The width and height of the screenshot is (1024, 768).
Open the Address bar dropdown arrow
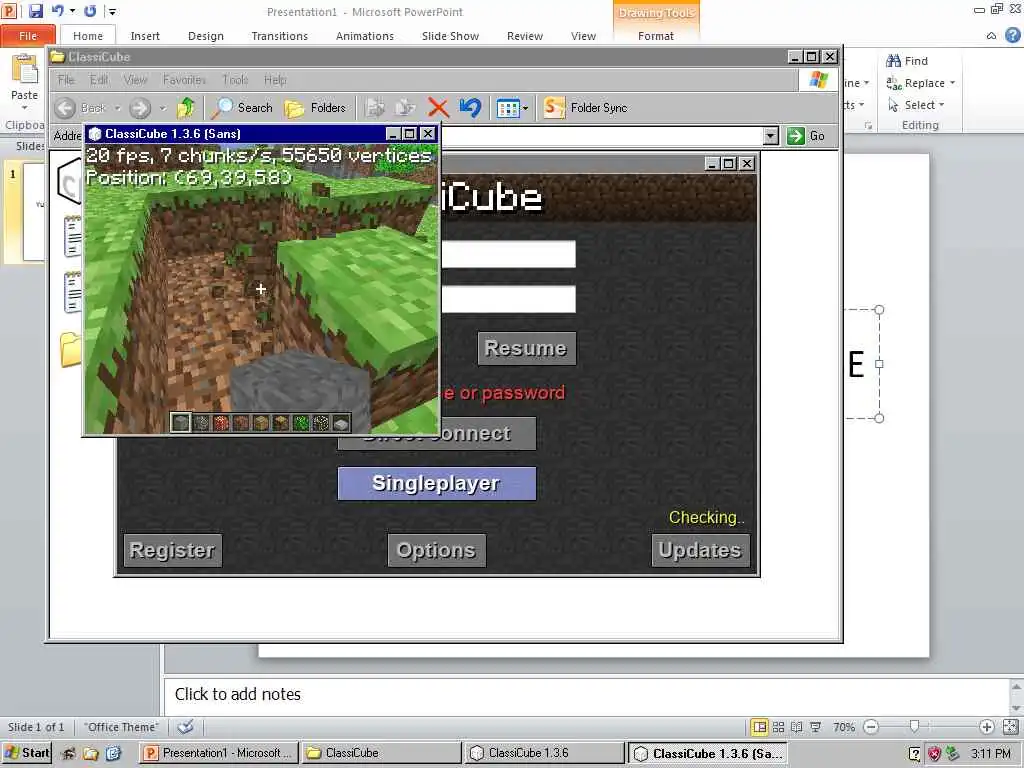pos(771,136)
